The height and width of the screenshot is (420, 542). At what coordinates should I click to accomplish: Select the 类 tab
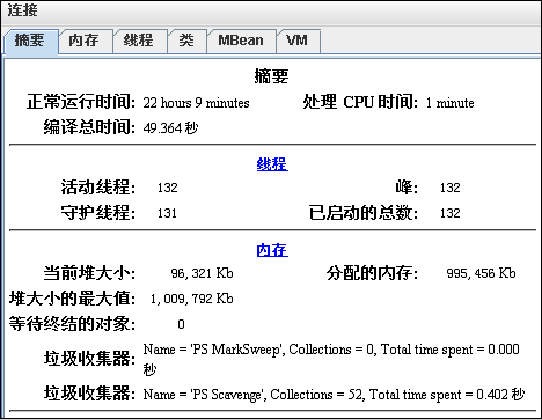click(x=187, y=41)
